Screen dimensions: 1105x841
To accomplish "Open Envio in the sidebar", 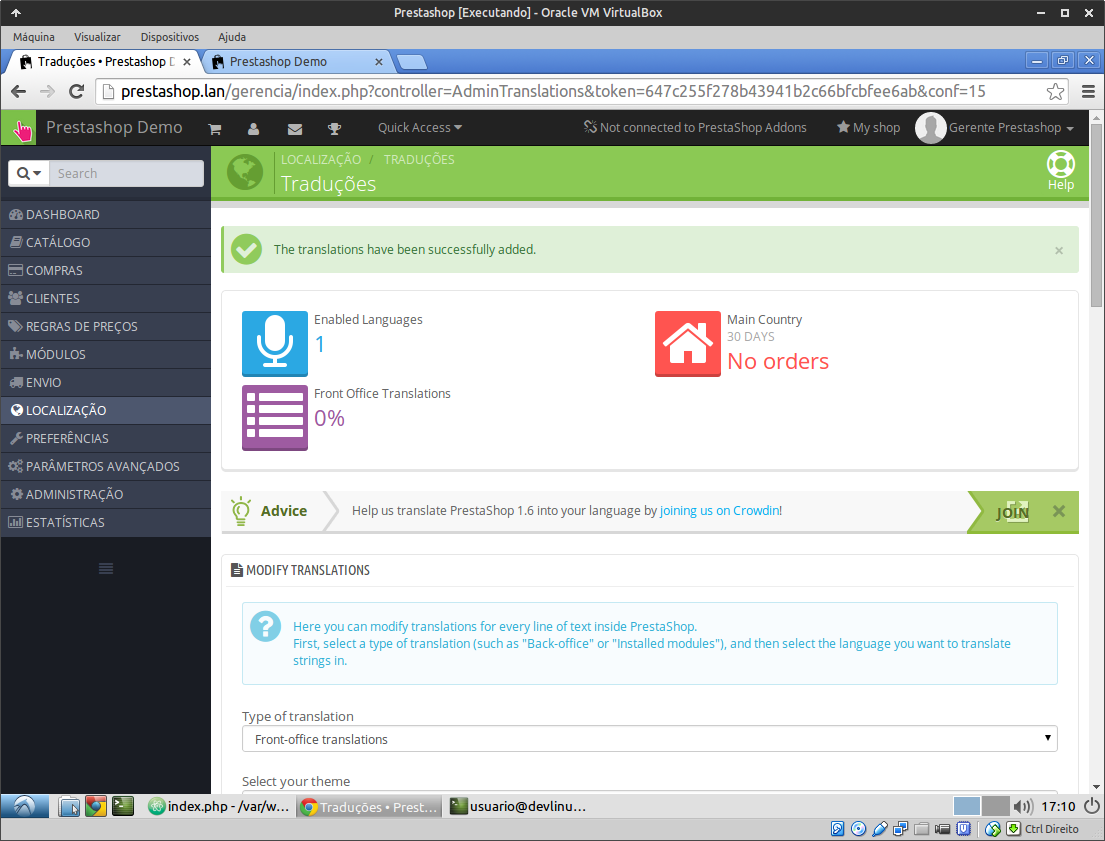I will pos(106,383).
